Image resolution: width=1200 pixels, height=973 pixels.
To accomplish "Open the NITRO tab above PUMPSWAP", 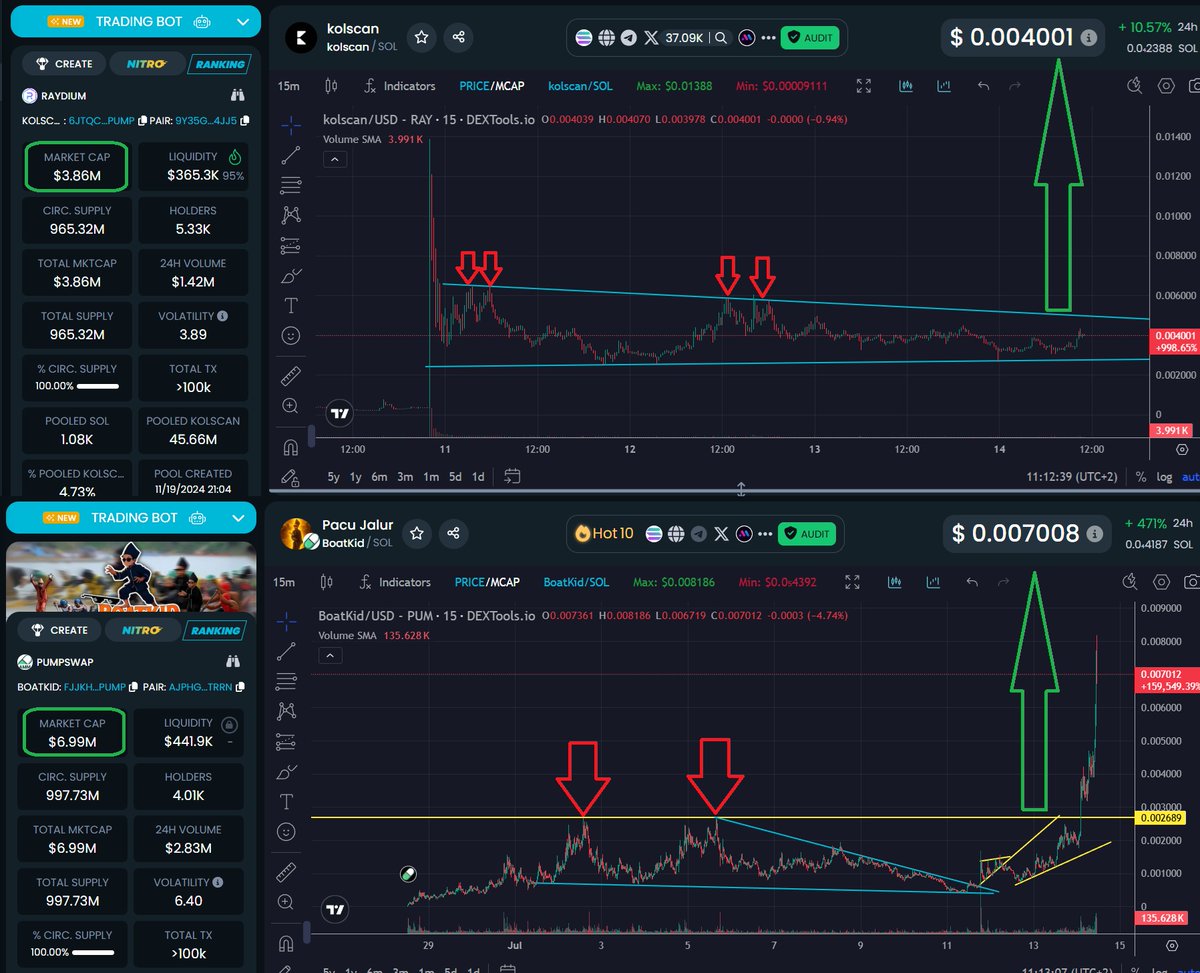I will 141,630.
